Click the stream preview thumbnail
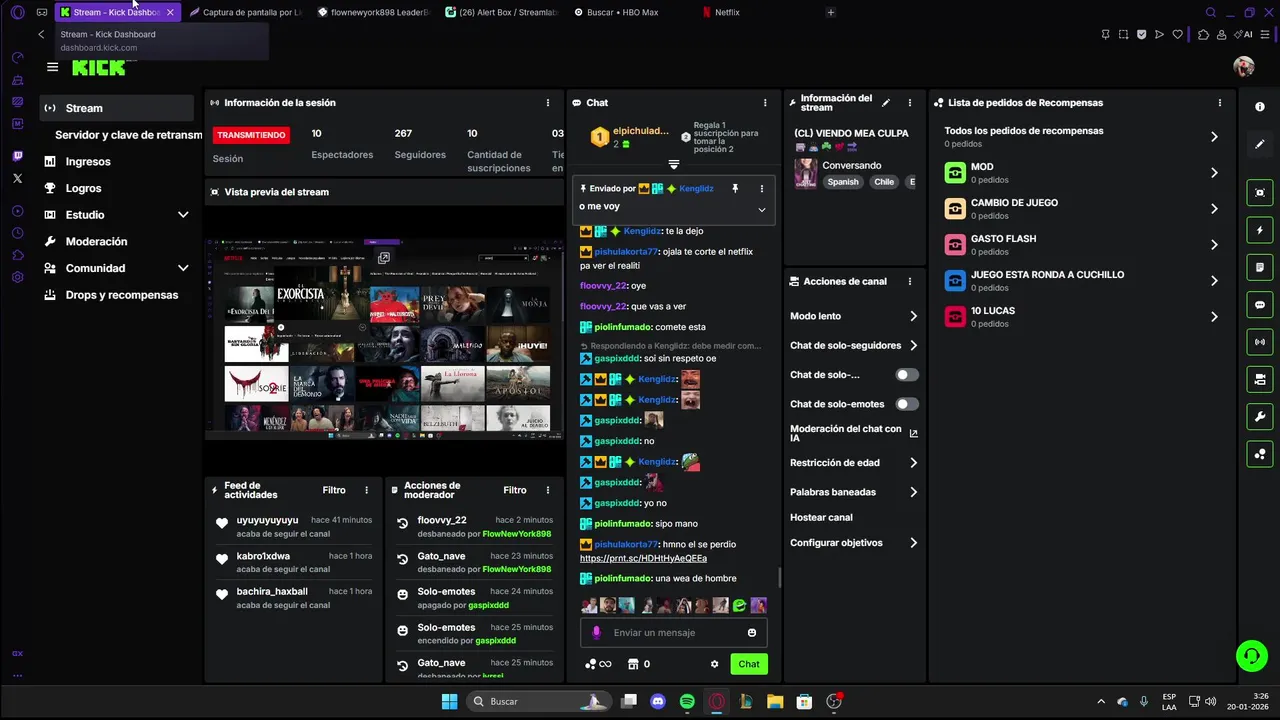 (x=384, y=339)
